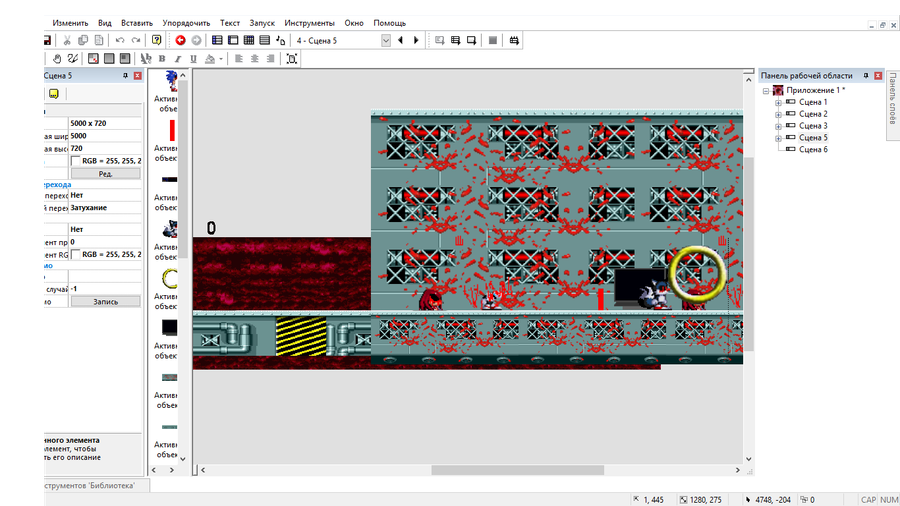This screenshot has width=900, height=506.
Task: Toggle bold text formatting
Action: coord(162,59)
